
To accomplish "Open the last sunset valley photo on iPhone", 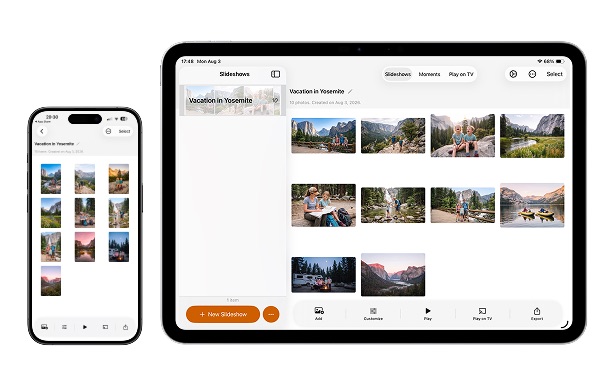I will [x=51, y=281].
